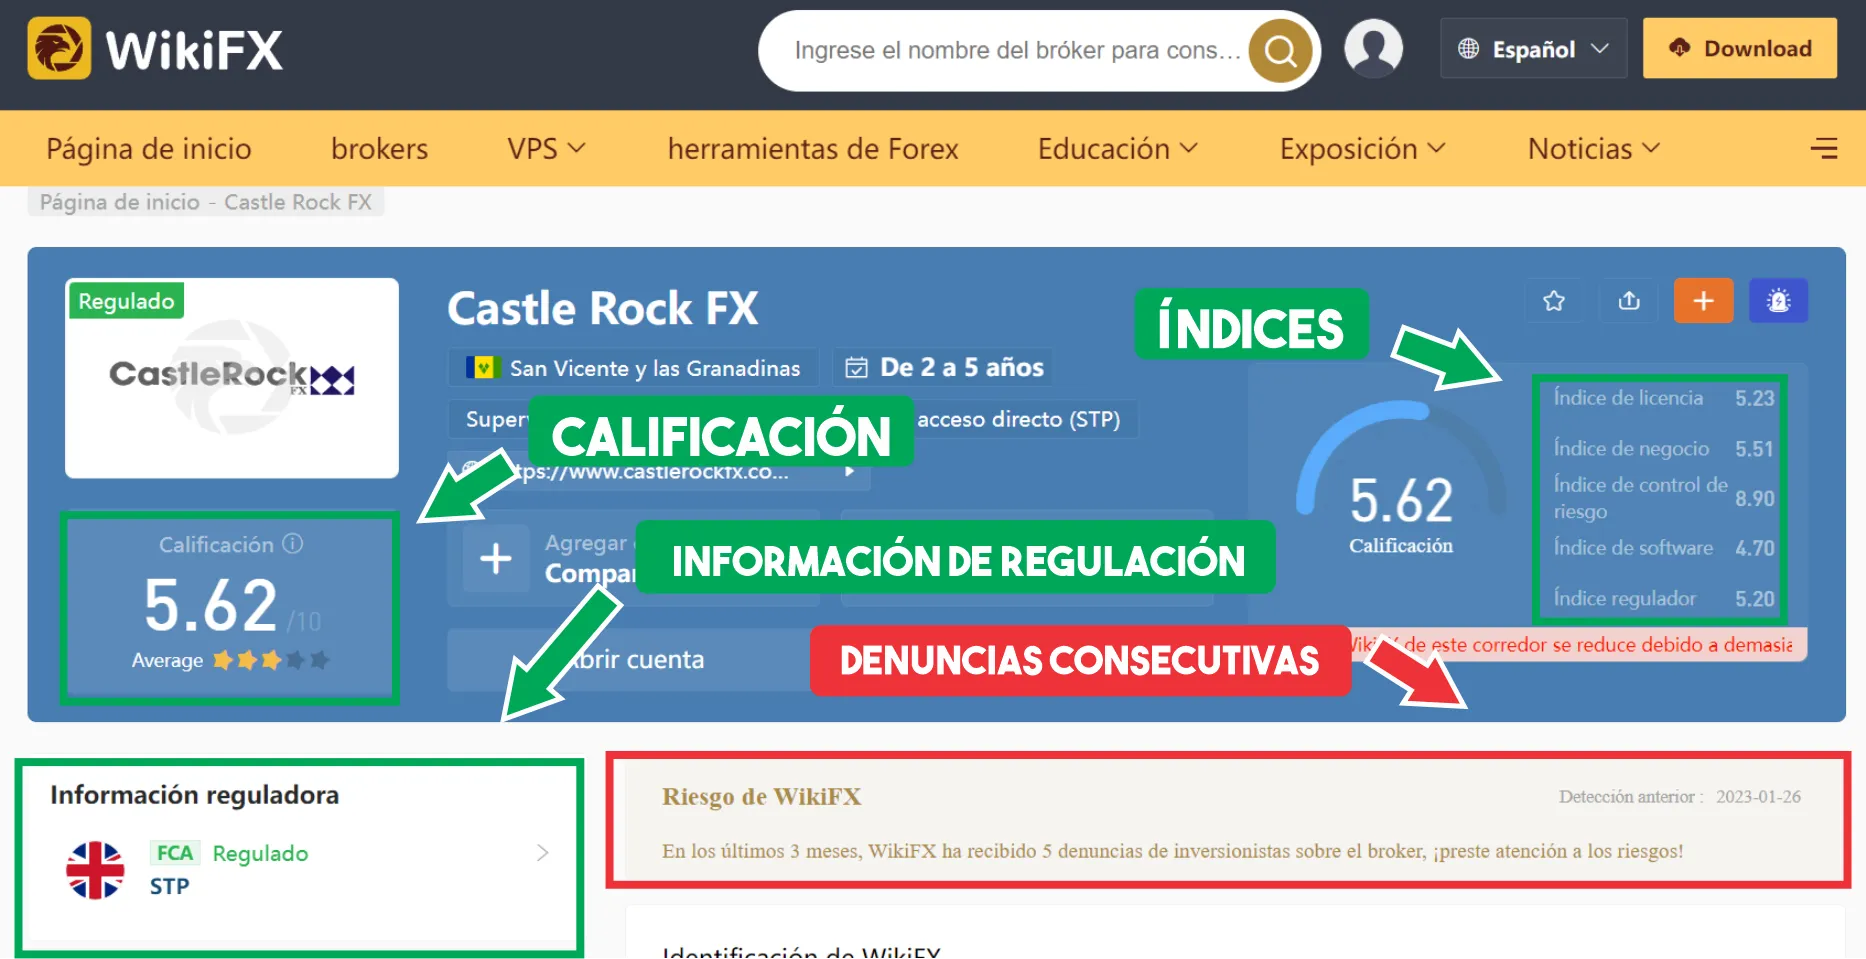Click the 5.62 /10 score card
The width and height of the screenshot is (1866, 959).
click(x=230, y=608)
